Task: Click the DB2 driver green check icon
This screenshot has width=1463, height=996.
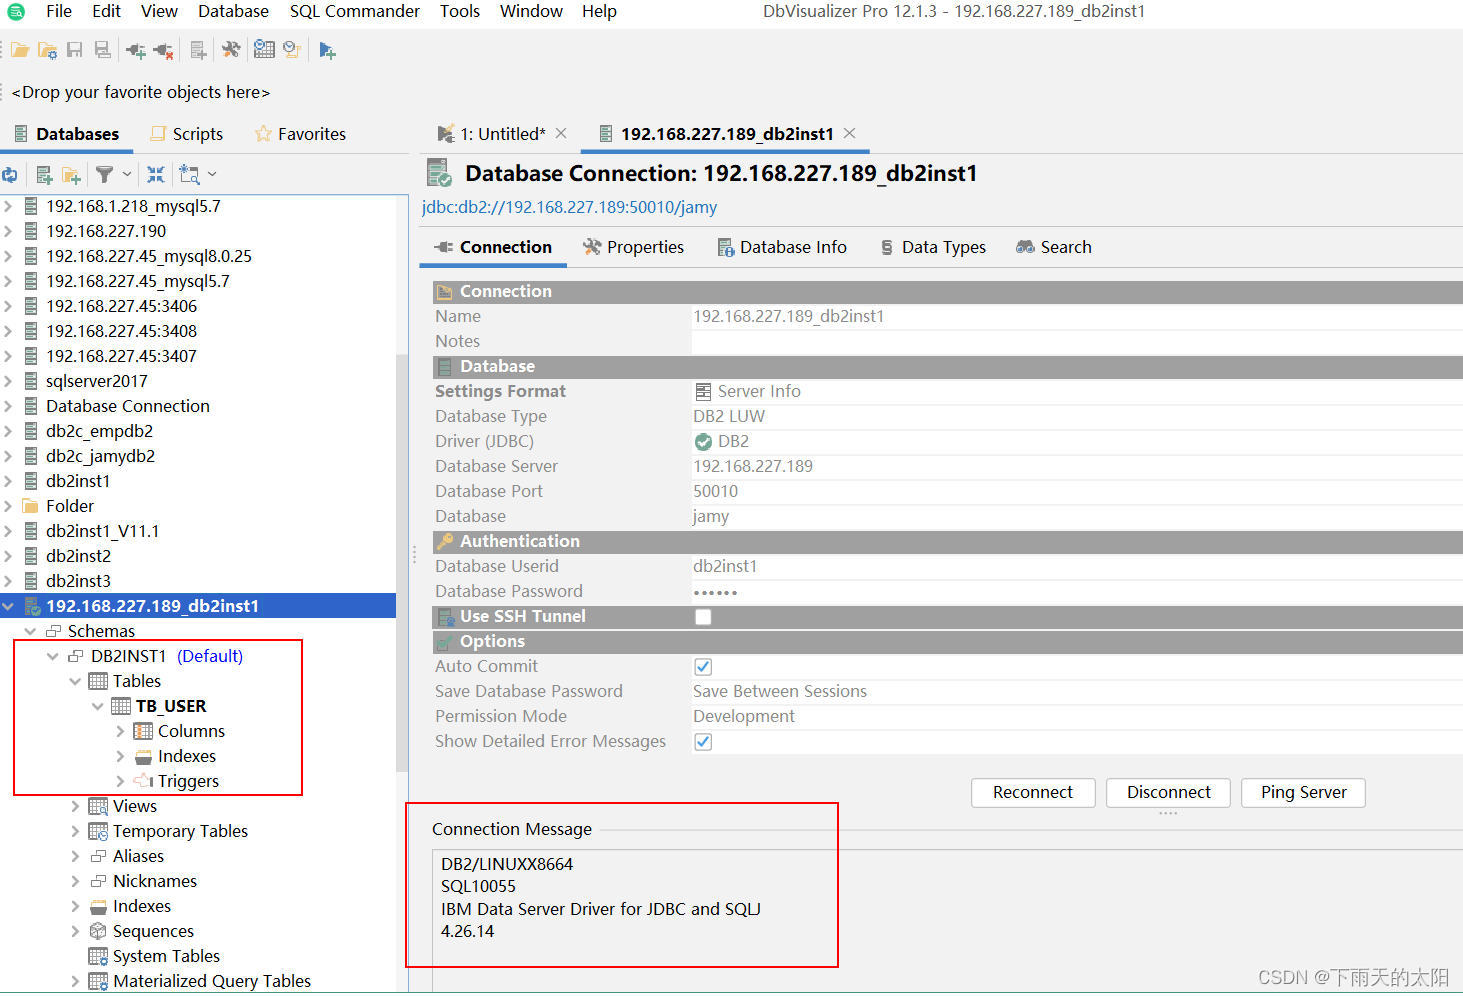Action: coord(703,442)
